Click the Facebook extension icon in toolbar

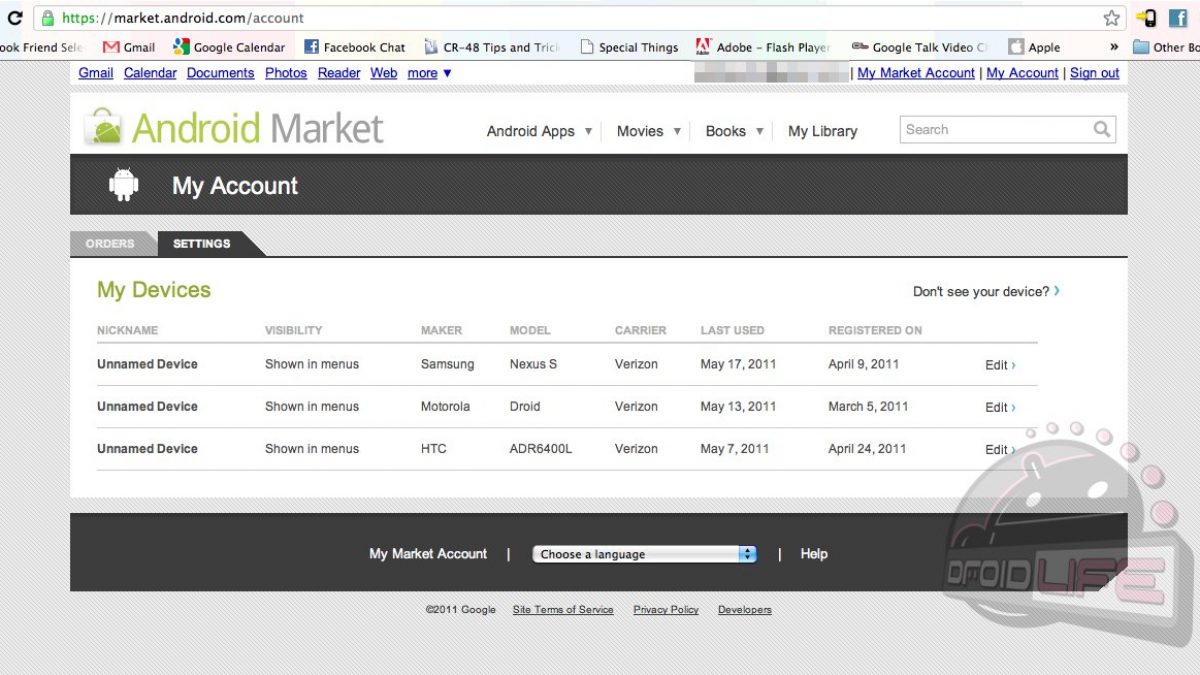(1178, 18)
